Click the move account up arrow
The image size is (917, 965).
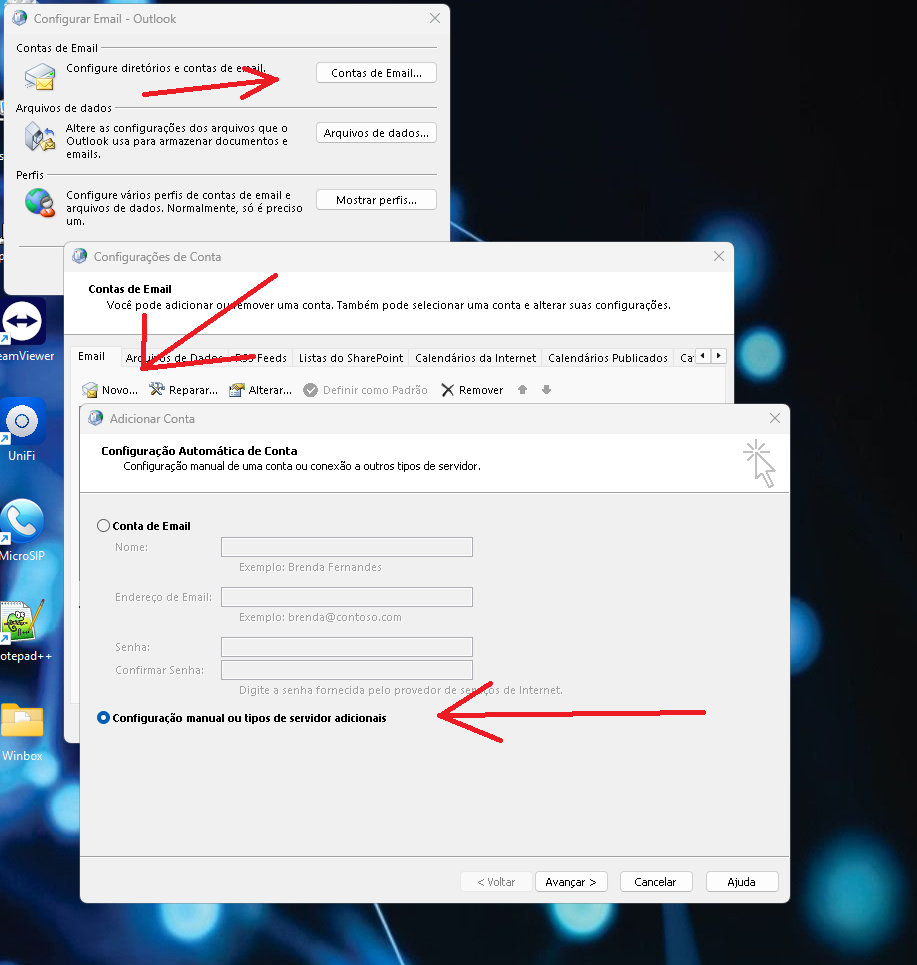point(522,390)
